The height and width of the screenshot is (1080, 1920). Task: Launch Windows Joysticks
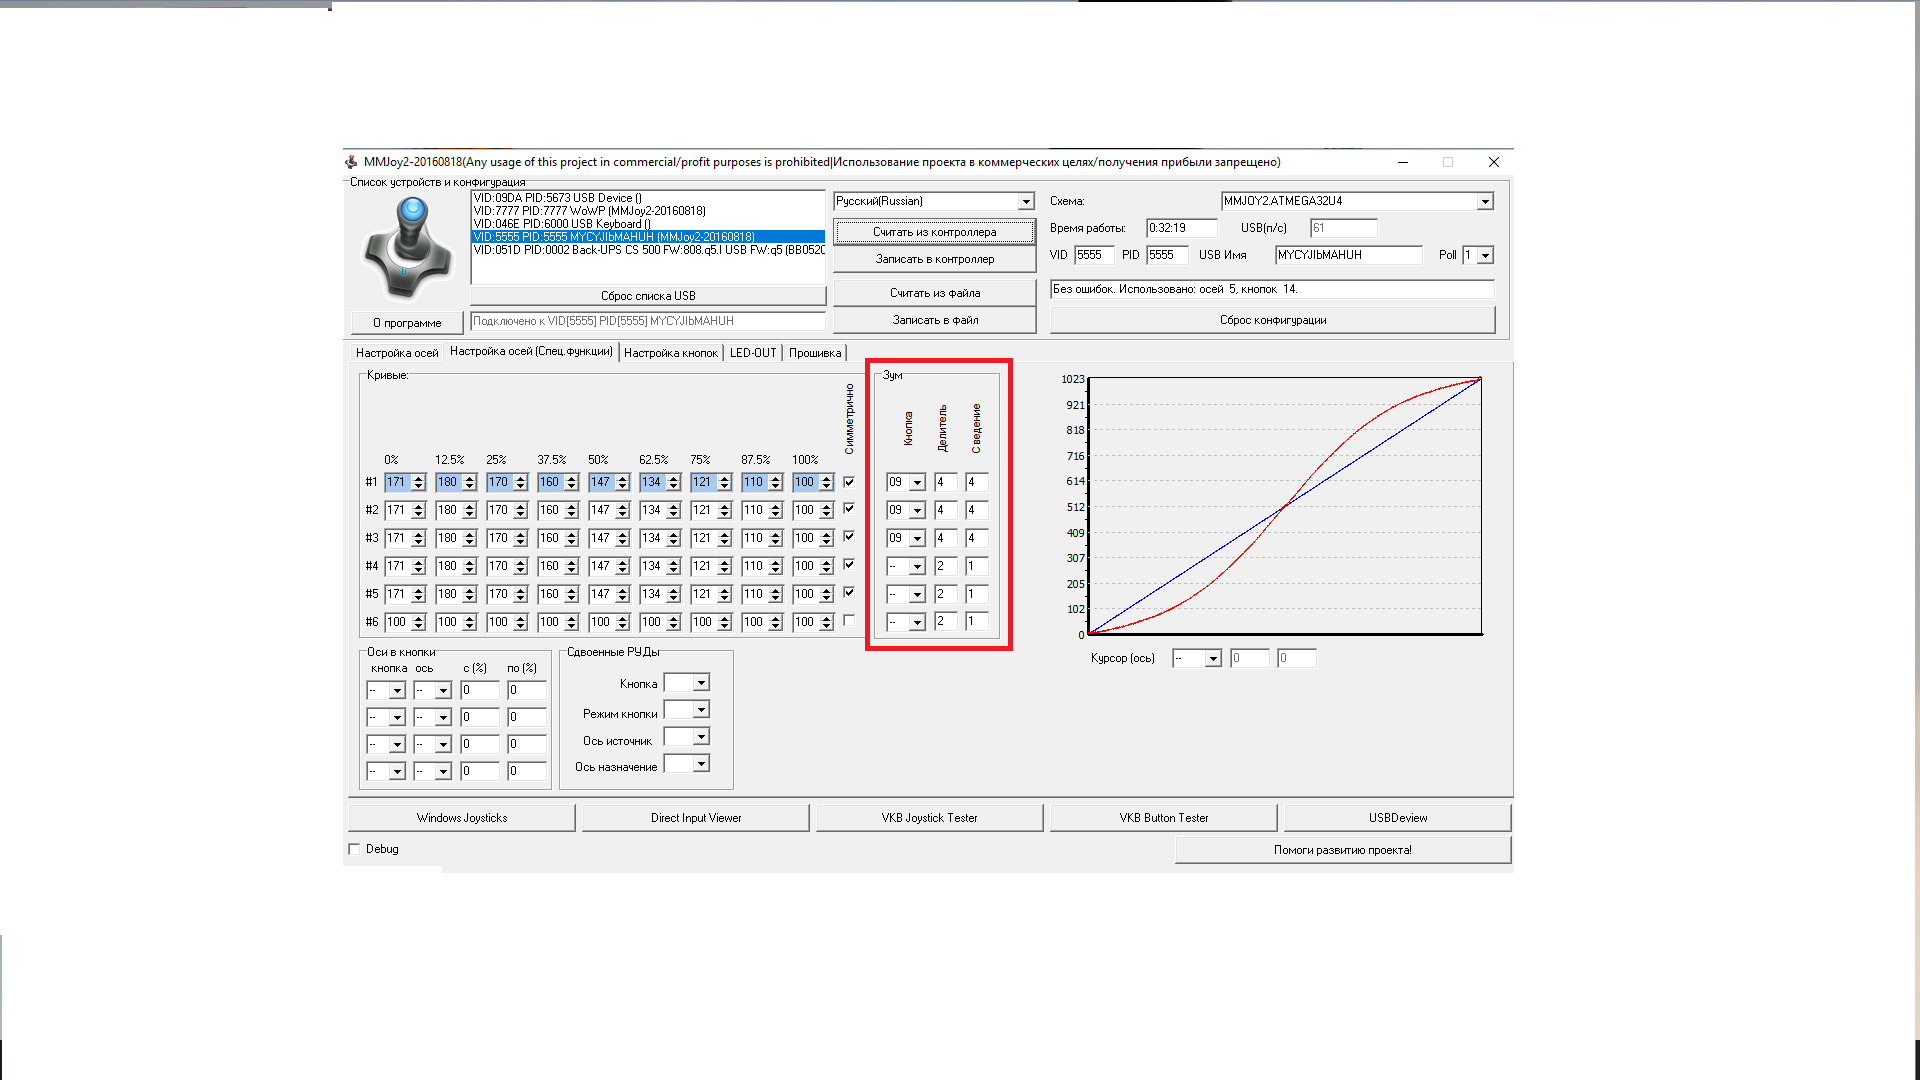[x=462, y=818]
